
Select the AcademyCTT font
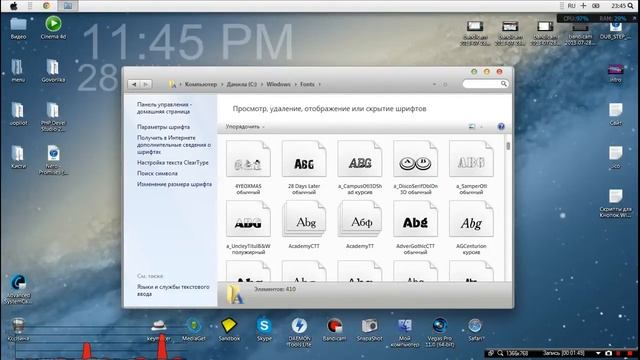pos(304,224)
